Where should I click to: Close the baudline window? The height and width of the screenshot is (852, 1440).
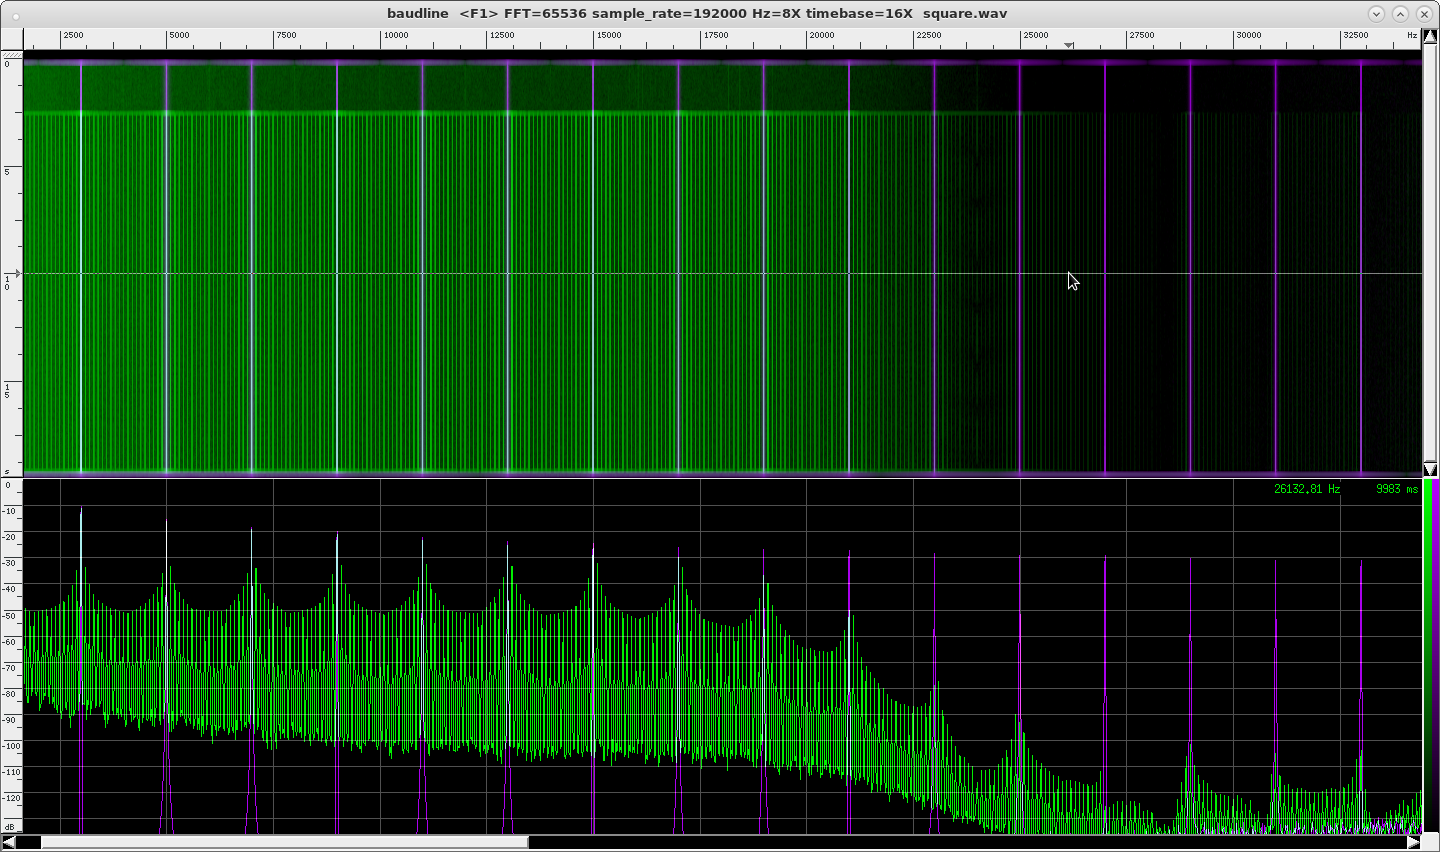[x=1423, y=13]
